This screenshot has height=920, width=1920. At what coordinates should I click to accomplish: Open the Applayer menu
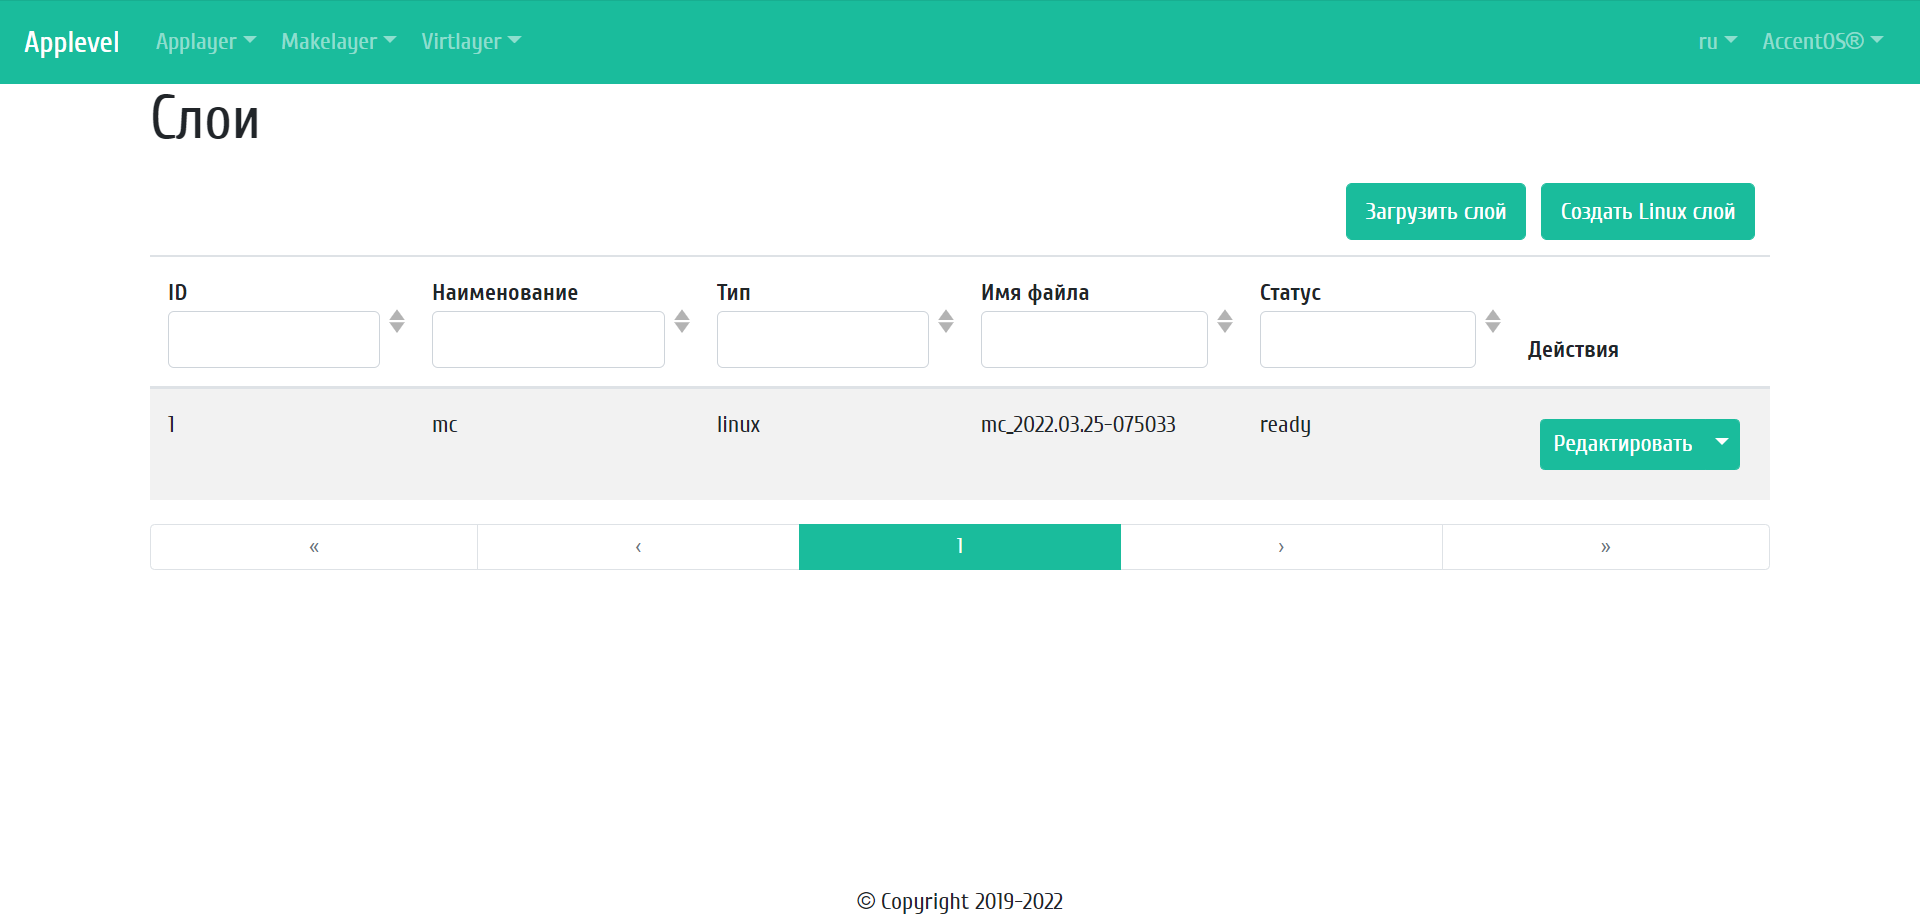[x=206, y=41]
